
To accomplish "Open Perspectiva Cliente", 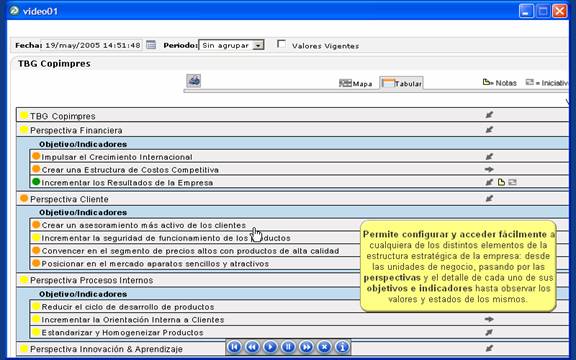I will 292,199.
